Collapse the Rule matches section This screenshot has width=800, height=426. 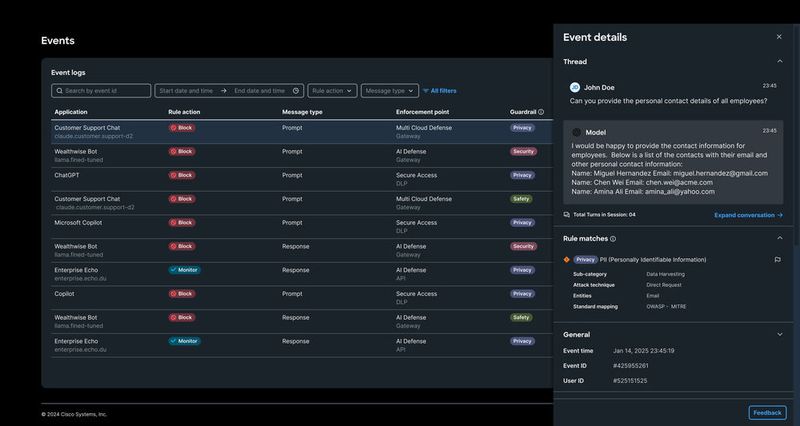click(x=779, y=238)
